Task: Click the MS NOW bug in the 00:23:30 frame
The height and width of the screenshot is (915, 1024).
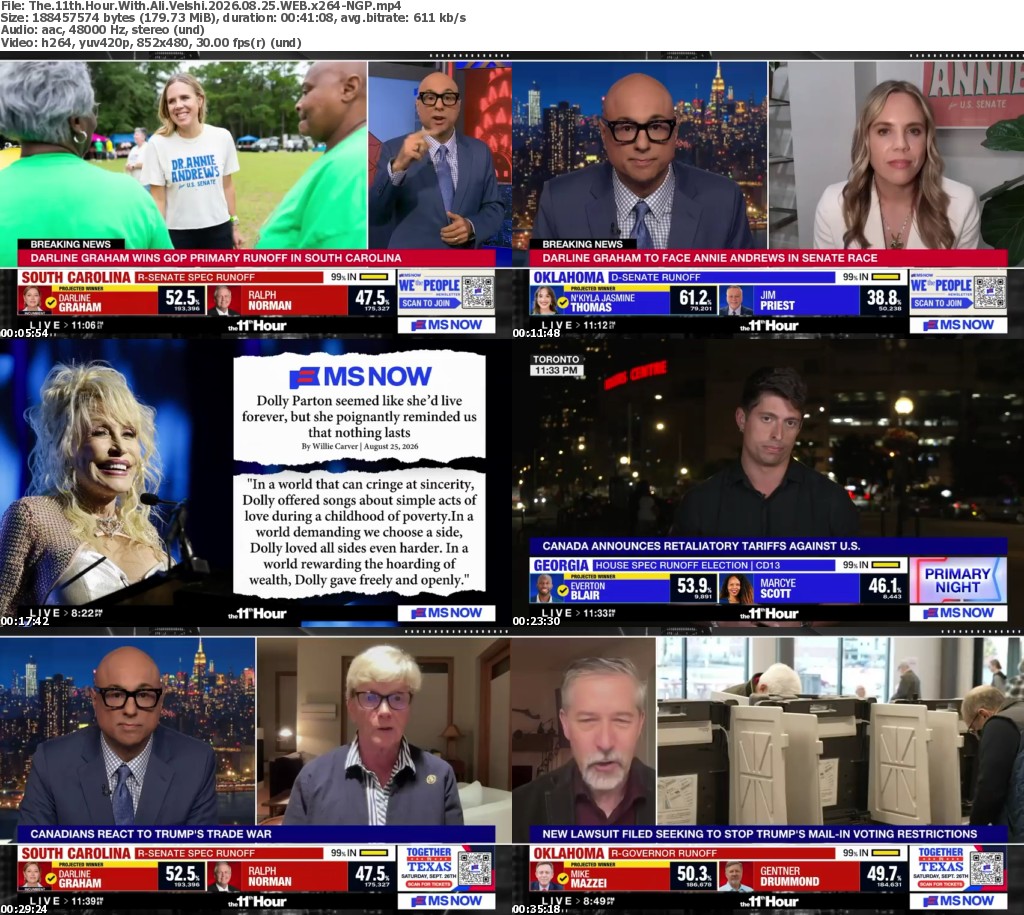Action: click(959, 613)
